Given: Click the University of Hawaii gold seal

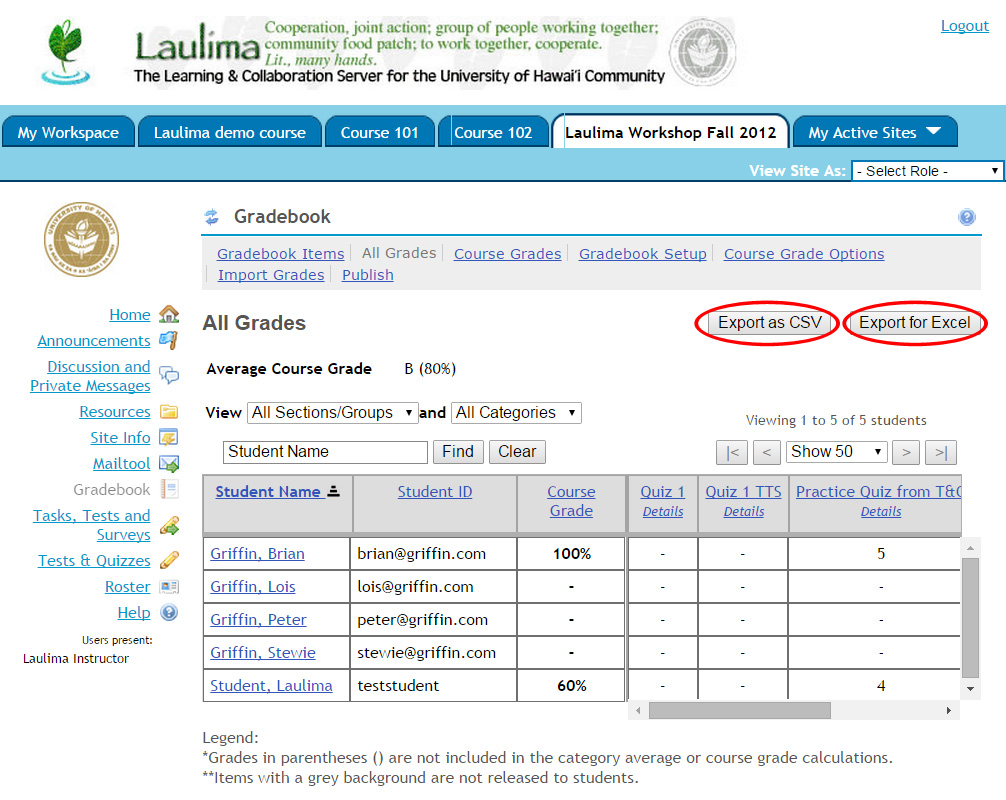Looking at the screenshot, I should [x=81, y=239].
